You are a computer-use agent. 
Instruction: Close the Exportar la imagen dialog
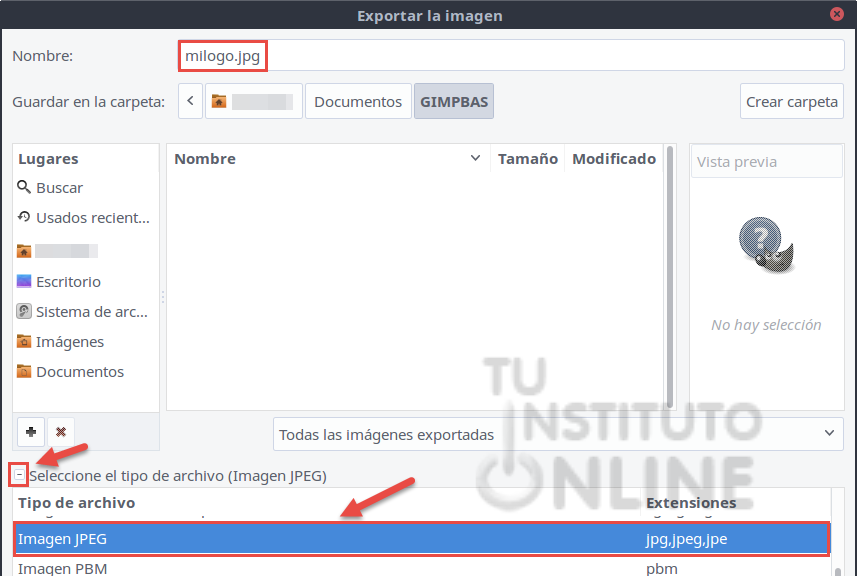(x=836, y=14)
